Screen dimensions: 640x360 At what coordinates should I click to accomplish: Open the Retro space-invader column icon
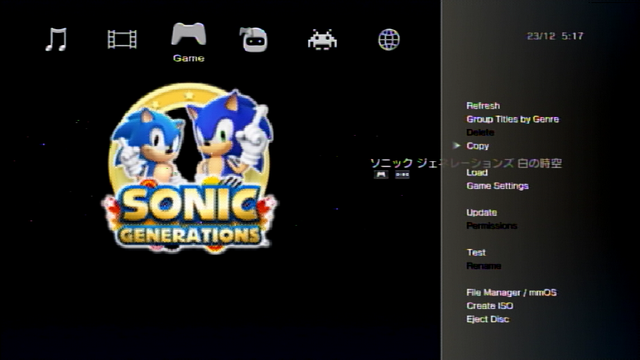[322, 40]
